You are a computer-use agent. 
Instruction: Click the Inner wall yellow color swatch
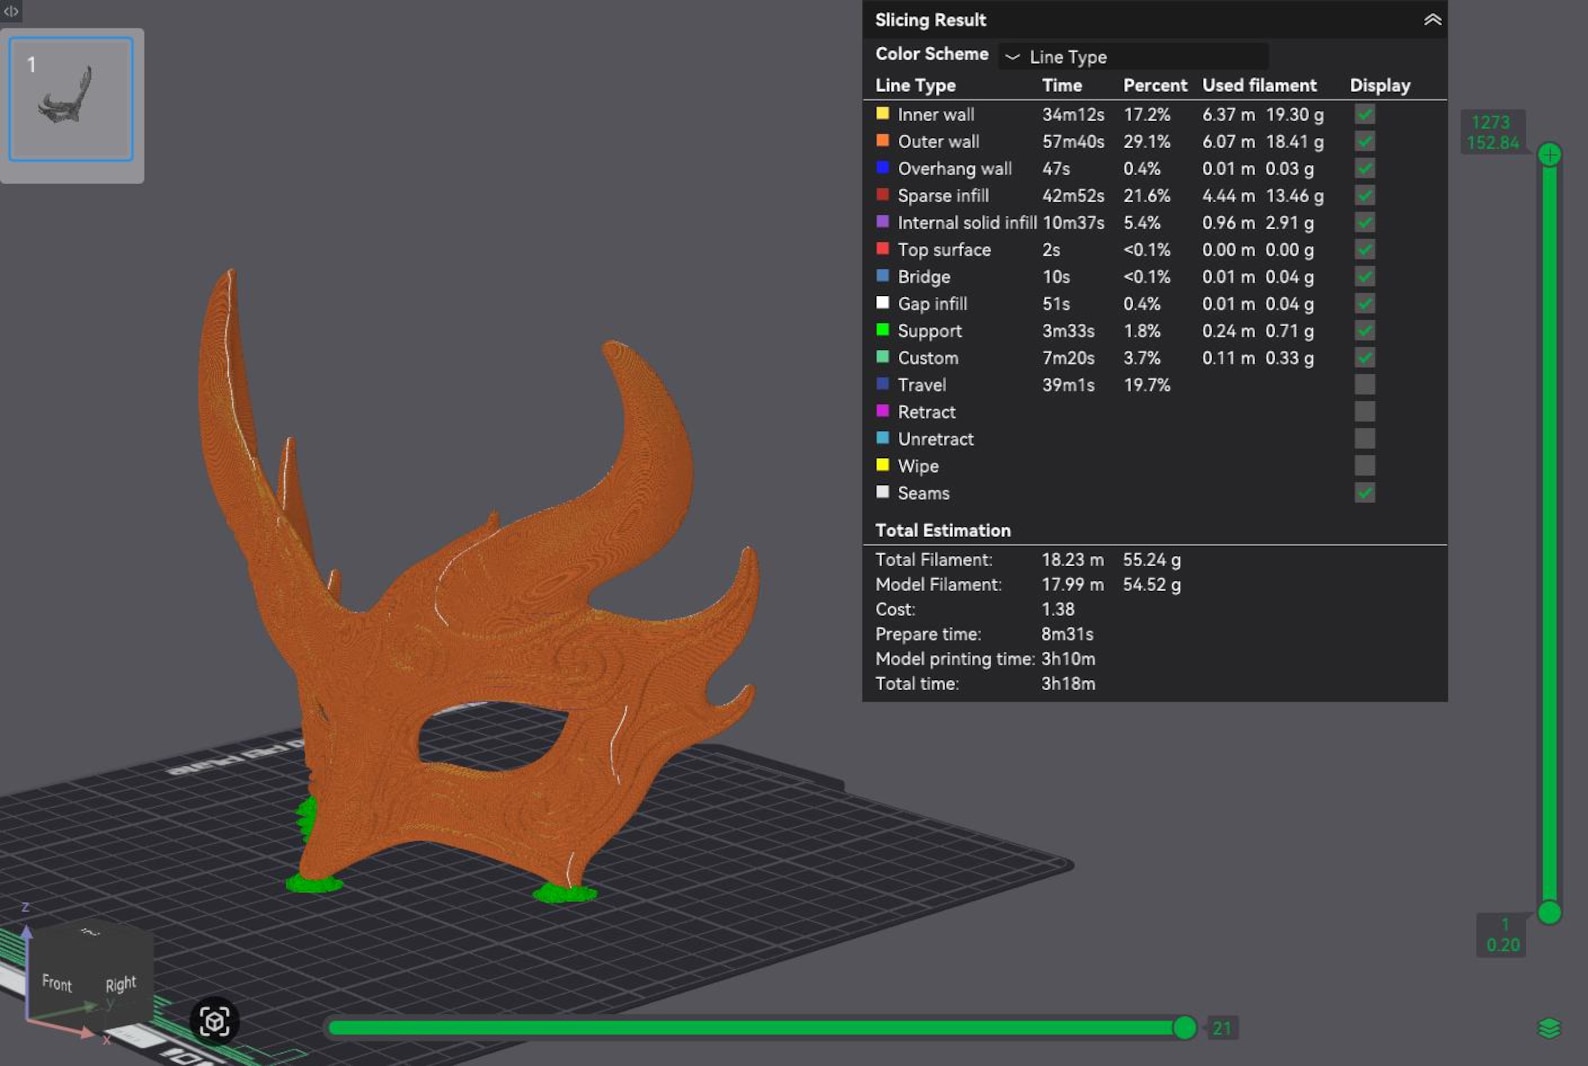[882, 113]
